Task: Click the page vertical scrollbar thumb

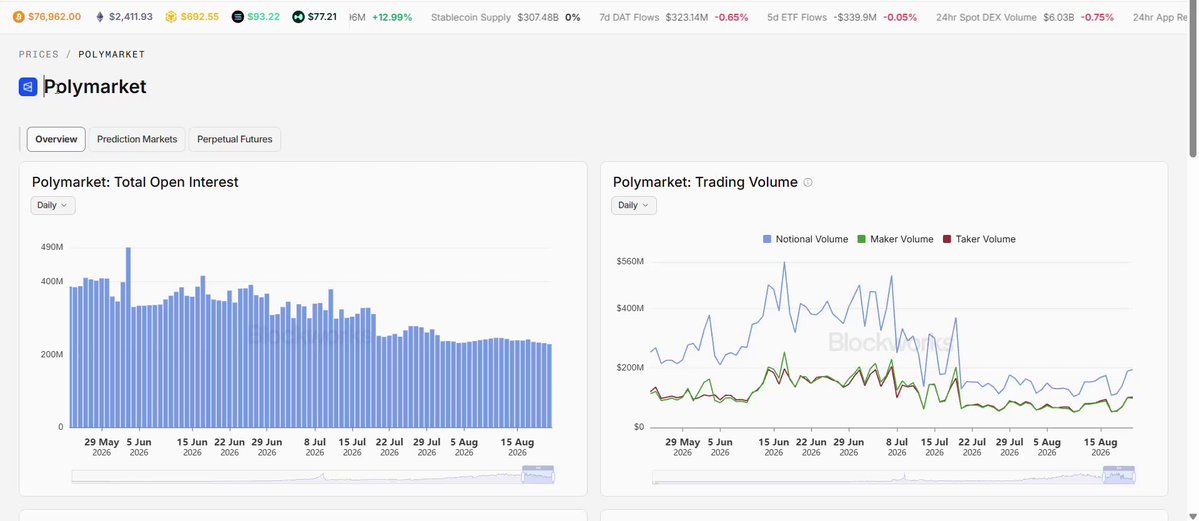Action: point(1193,80)
